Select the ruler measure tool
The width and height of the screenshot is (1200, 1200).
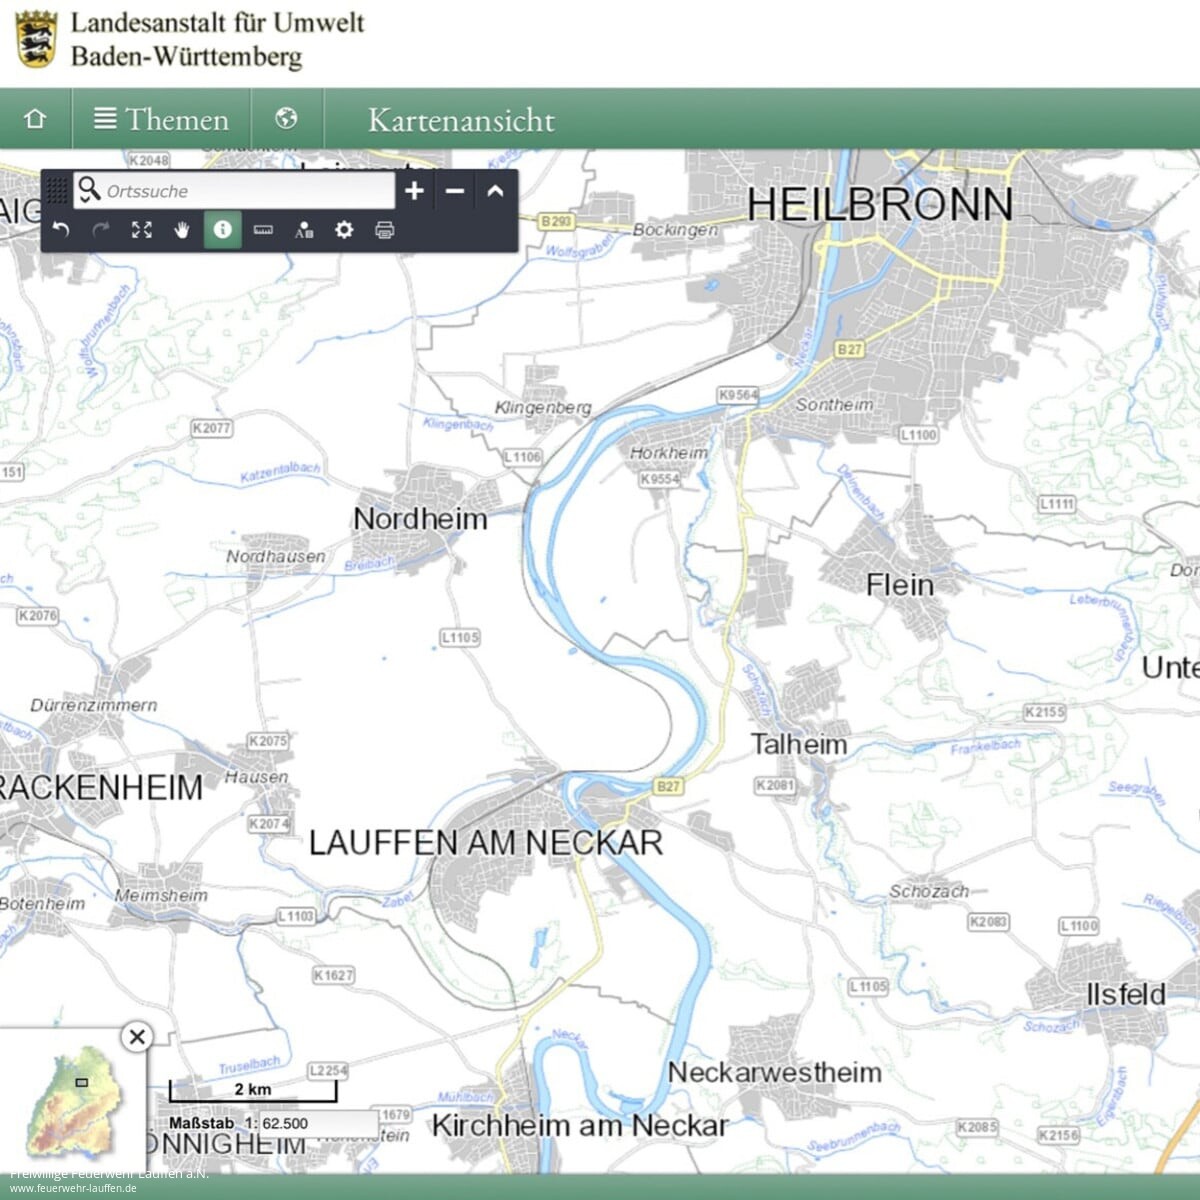[263, 230]
